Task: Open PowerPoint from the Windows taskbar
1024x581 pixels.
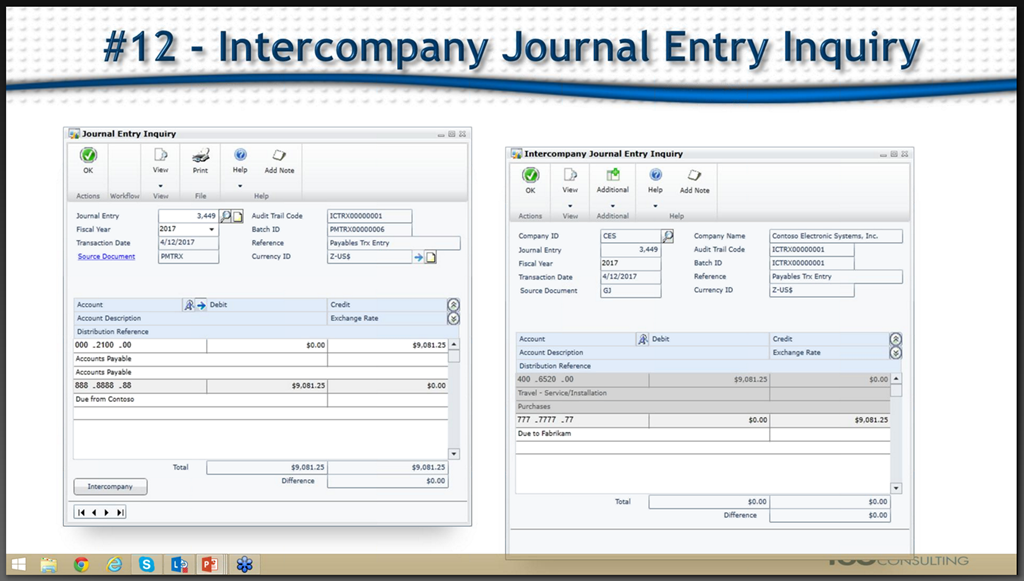Action: pyautogui.click(x=210, y=565)
